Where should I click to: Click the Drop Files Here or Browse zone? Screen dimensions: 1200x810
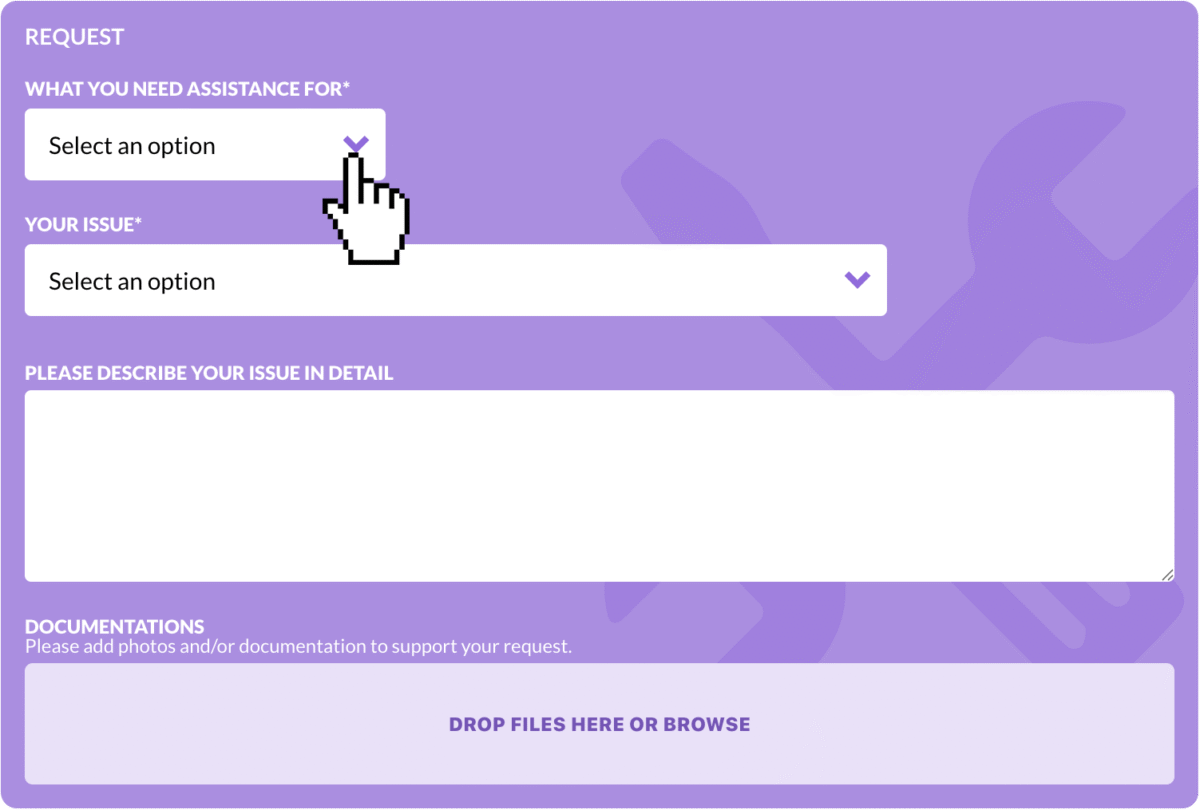(x=600, y=724)
